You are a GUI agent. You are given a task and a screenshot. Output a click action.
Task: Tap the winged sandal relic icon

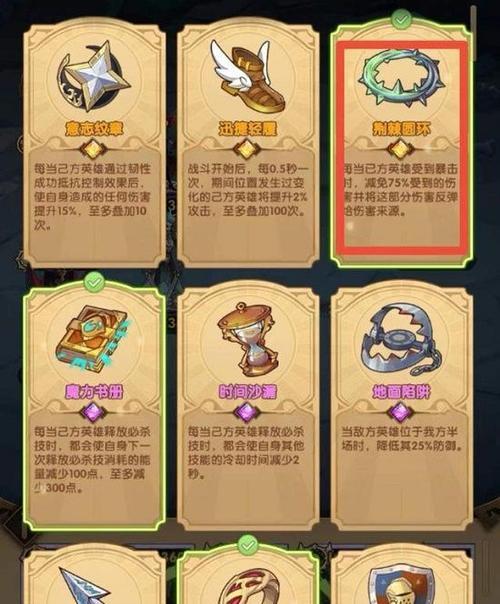coord(247,77)
